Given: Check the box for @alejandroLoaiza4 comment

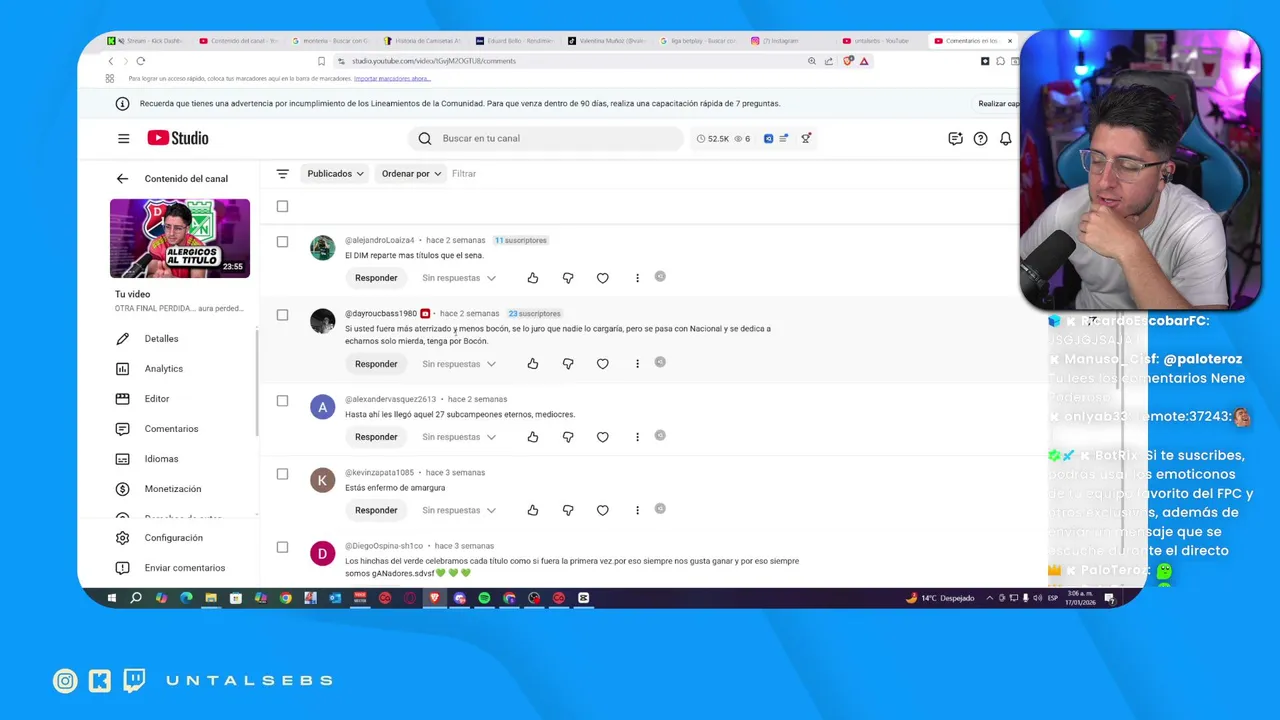Looking at the screenshot, I should click(282, 242).
